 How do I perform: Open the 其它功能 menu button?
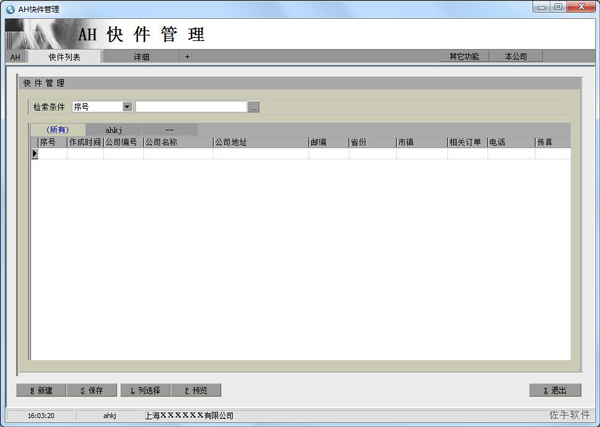[x=464, y=56]
